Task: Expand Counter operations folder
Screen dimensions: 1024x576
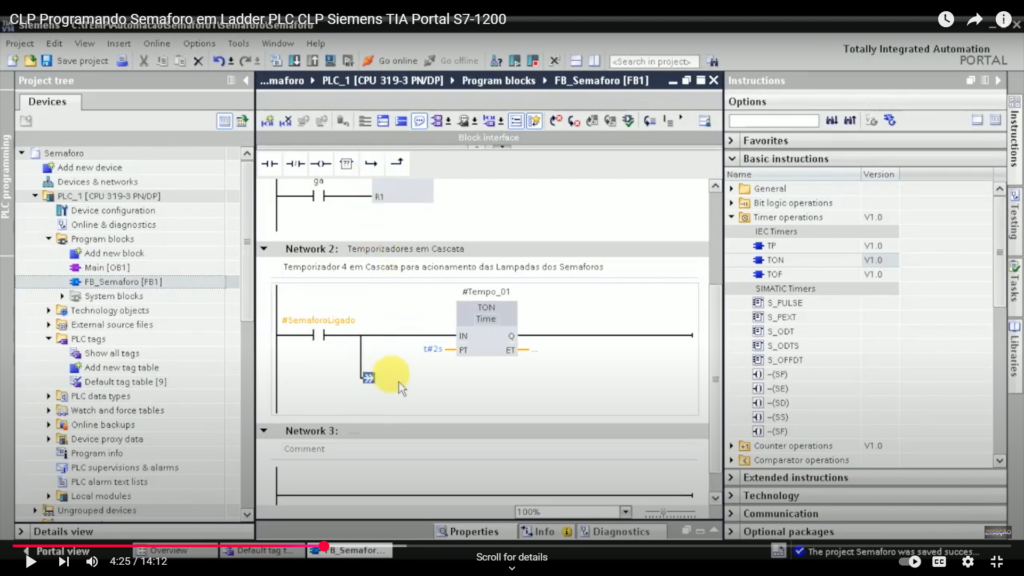Action: point(732,446)
